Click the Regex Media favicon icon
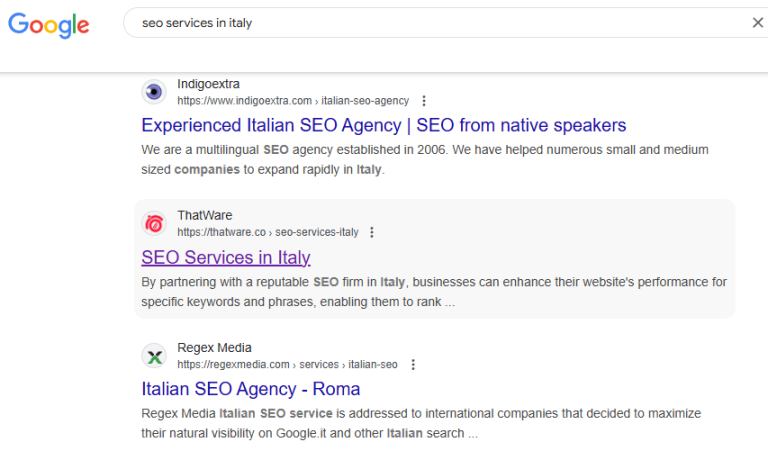The height and width of the screenshot is (451, 768). click(154, 356)
